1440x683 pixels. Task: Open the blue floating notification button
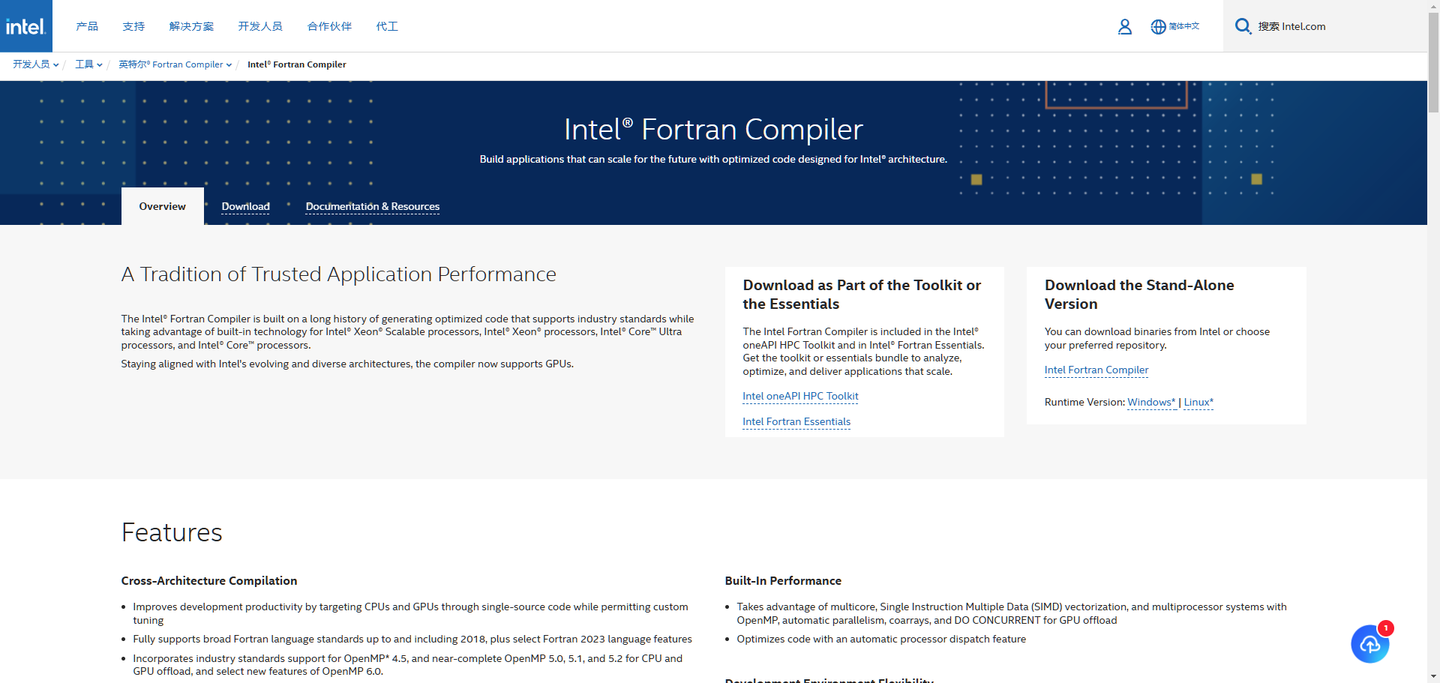(x=1370, y=644)
